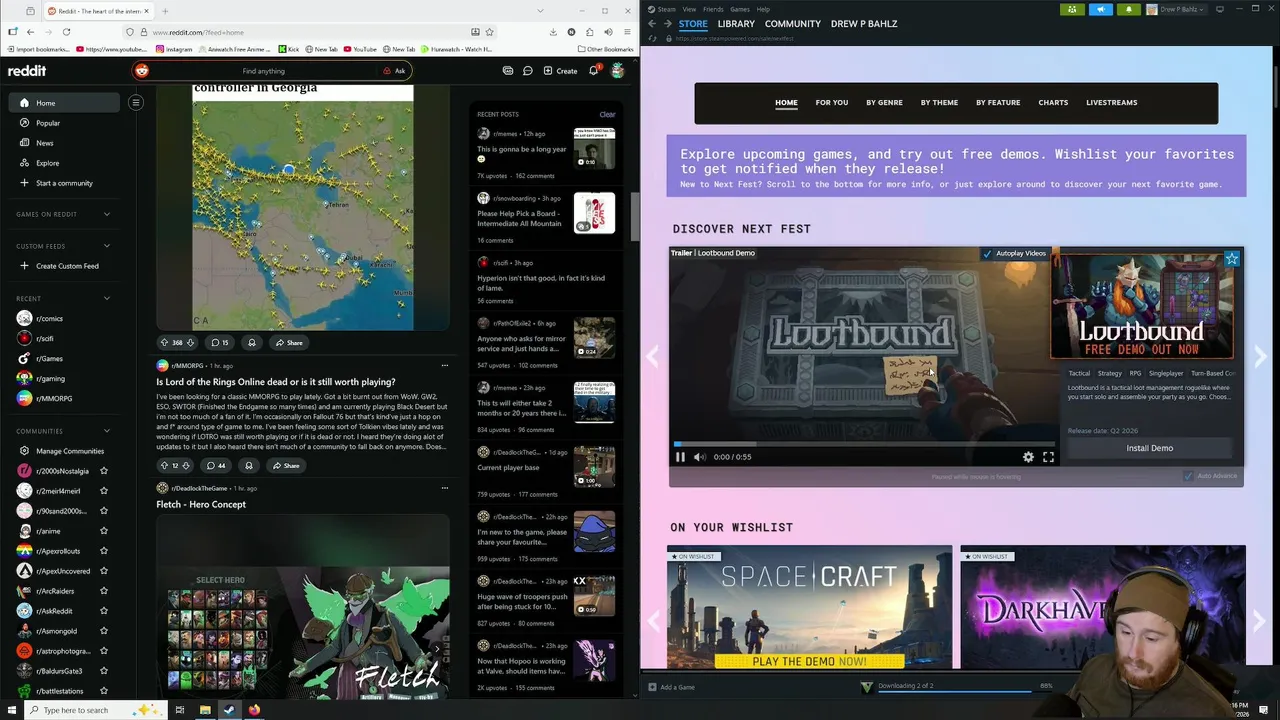
Task: Downvote the post with 368 votes
Action: click(190, 342)
